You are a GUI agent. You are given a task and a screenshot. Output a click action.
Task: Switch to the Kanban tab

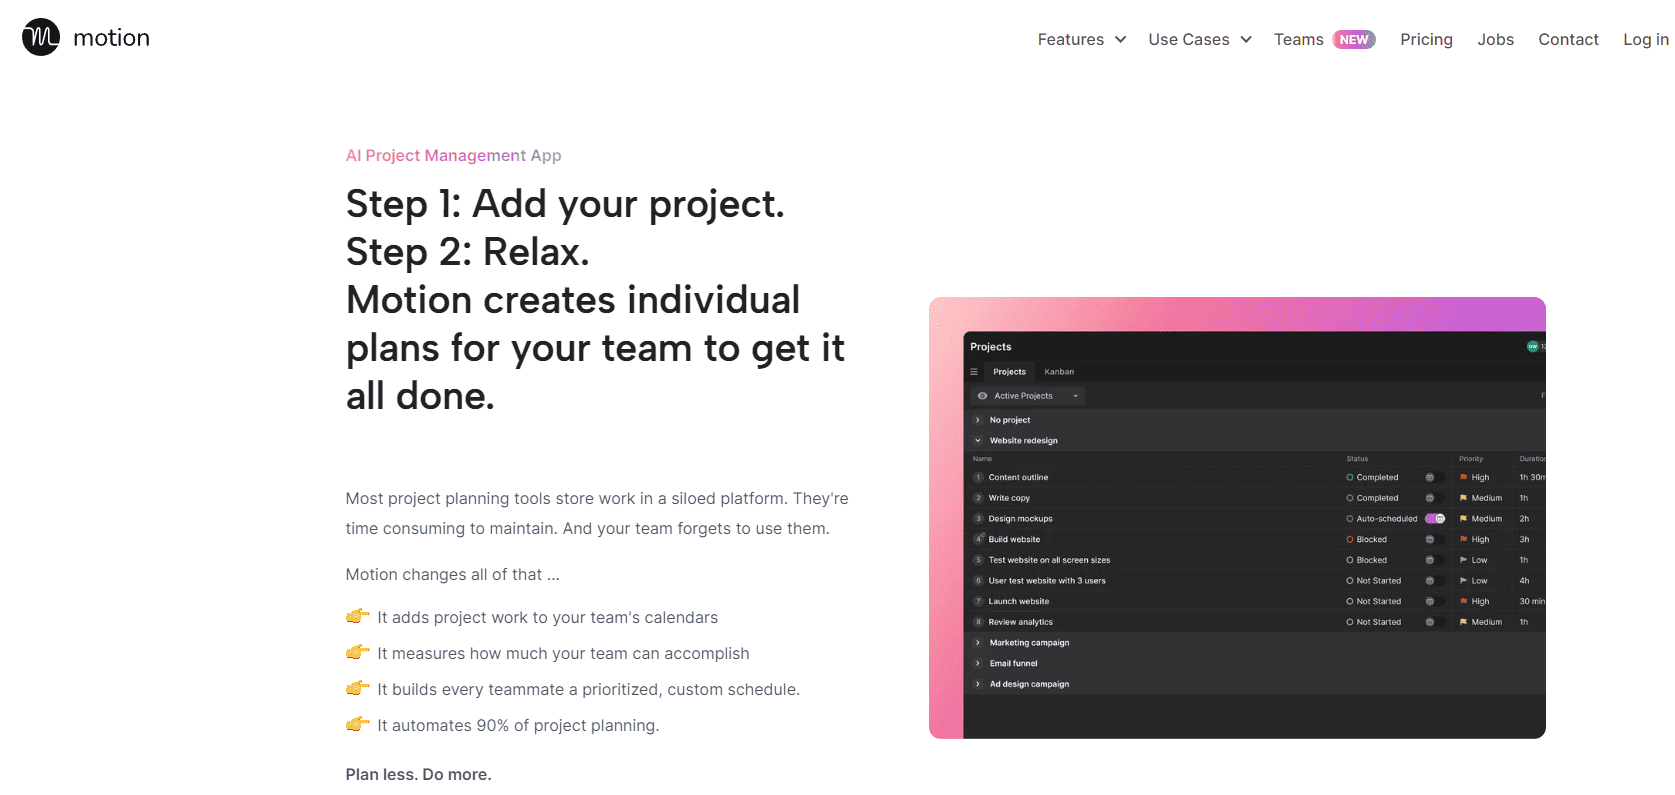click(1059, 372)
